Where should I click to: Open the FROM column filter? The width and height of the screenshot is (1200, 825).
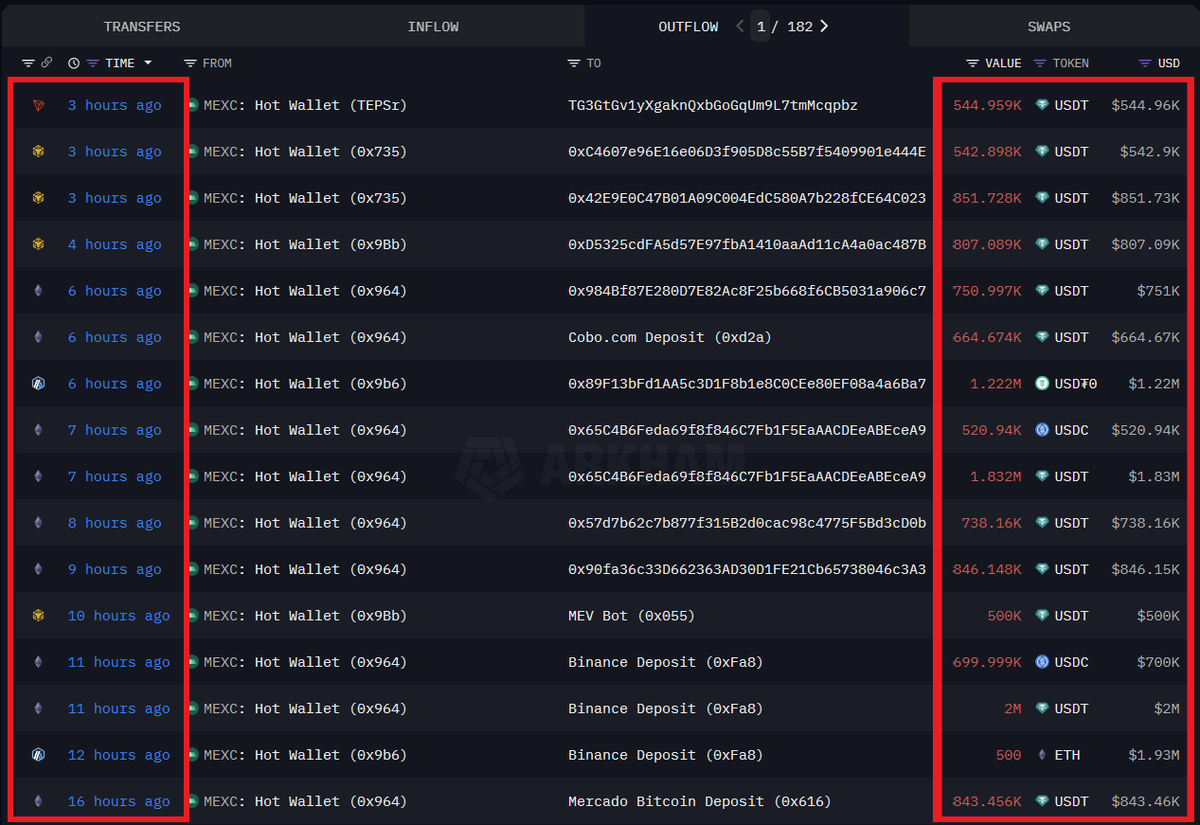point(192,63)
